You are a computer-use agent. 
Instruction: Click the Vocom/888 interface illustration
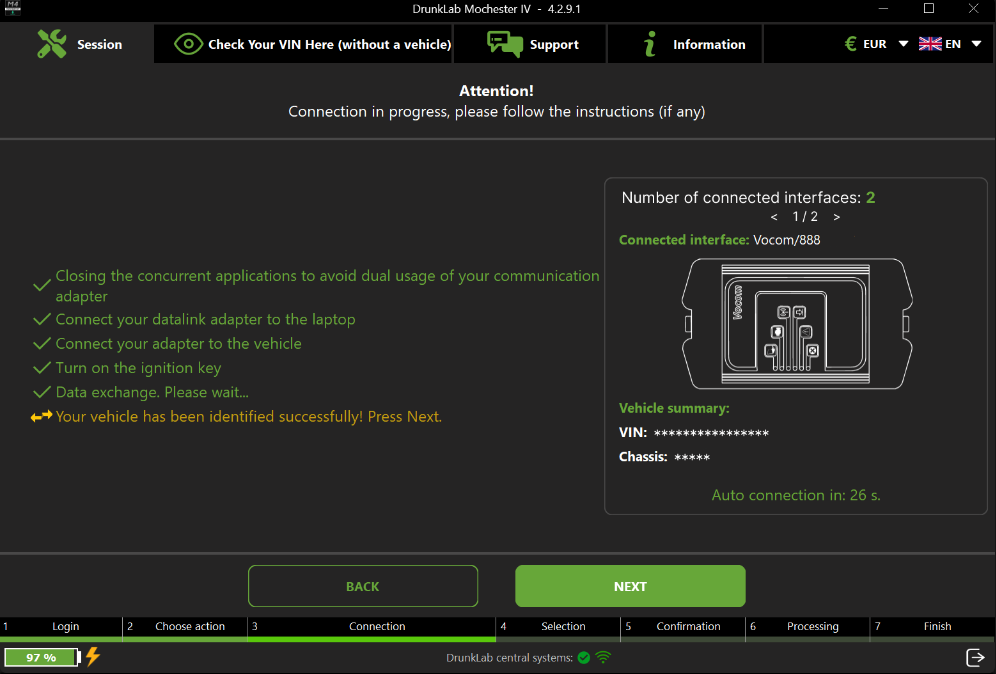pyautogui.click(x=797, y=324)
